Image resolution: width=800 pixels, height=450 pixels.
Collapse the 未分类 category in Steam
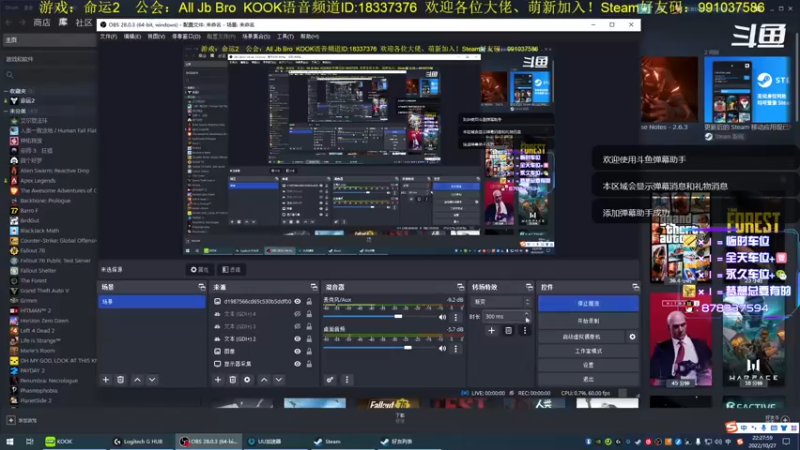click(6, 111)
